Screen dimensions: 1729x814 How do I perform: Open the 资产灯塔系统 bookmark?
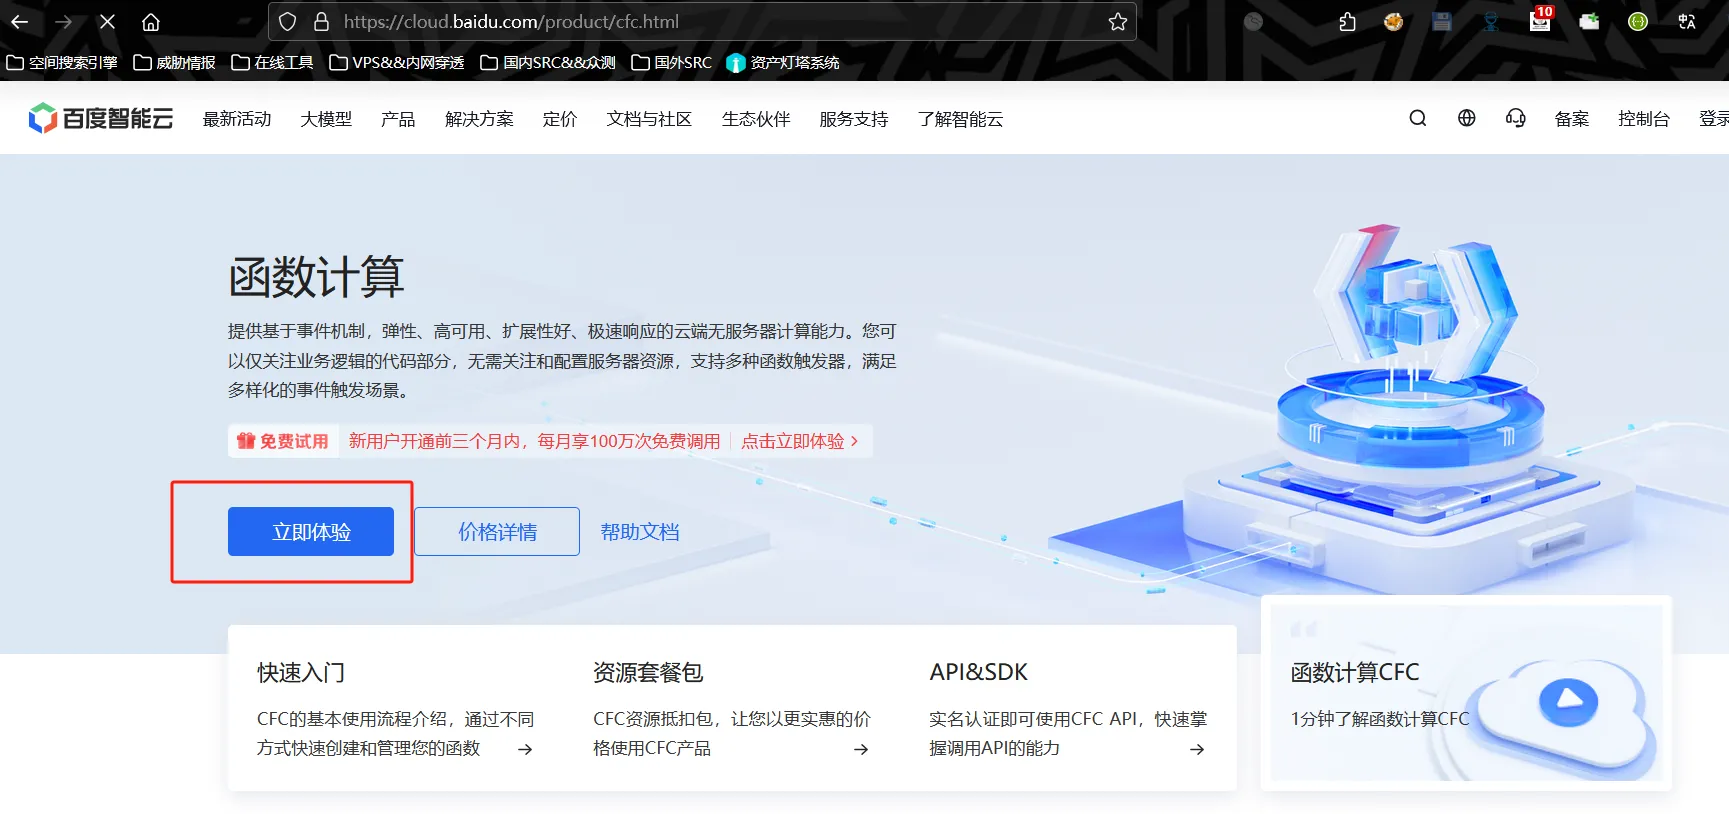(783, 63)
